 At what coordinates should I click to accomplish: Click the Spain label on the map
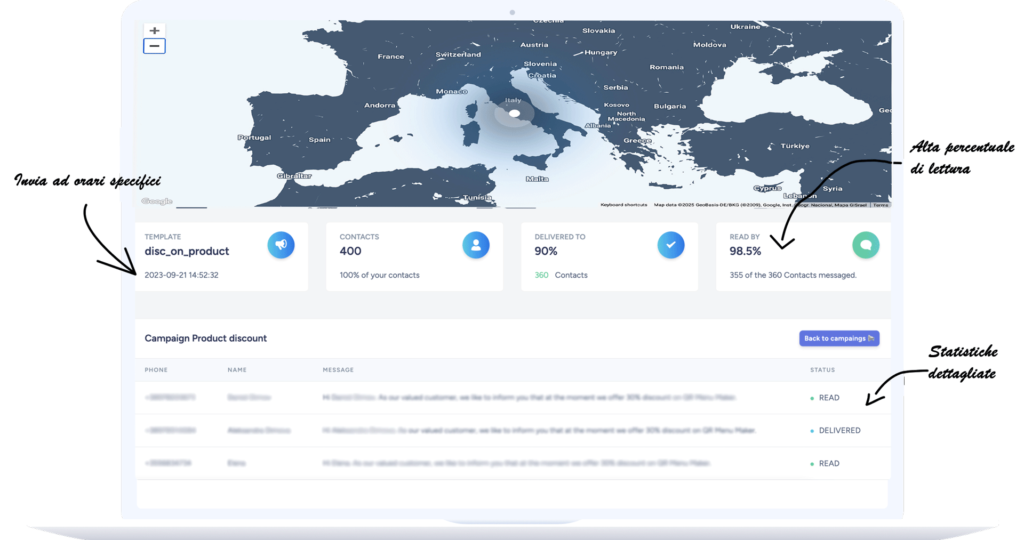click(x=319, y=140)
